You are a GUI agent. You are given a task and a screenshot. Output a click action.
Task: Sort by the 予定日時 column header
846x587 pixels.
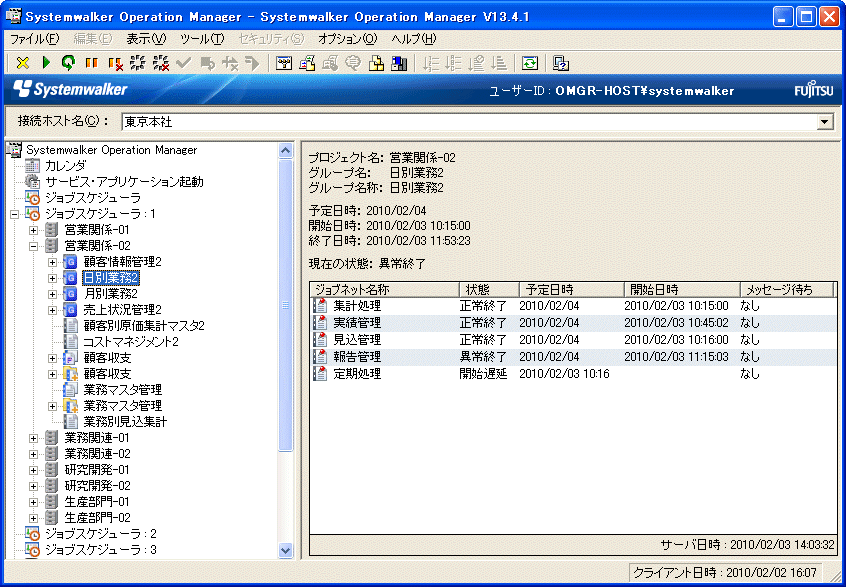coord(571,289)
